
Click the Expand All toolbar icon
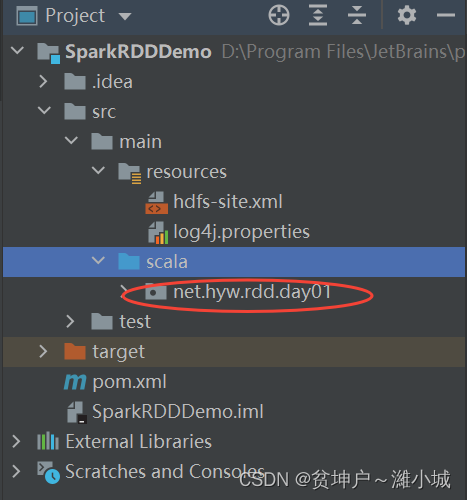click(318, 15)
